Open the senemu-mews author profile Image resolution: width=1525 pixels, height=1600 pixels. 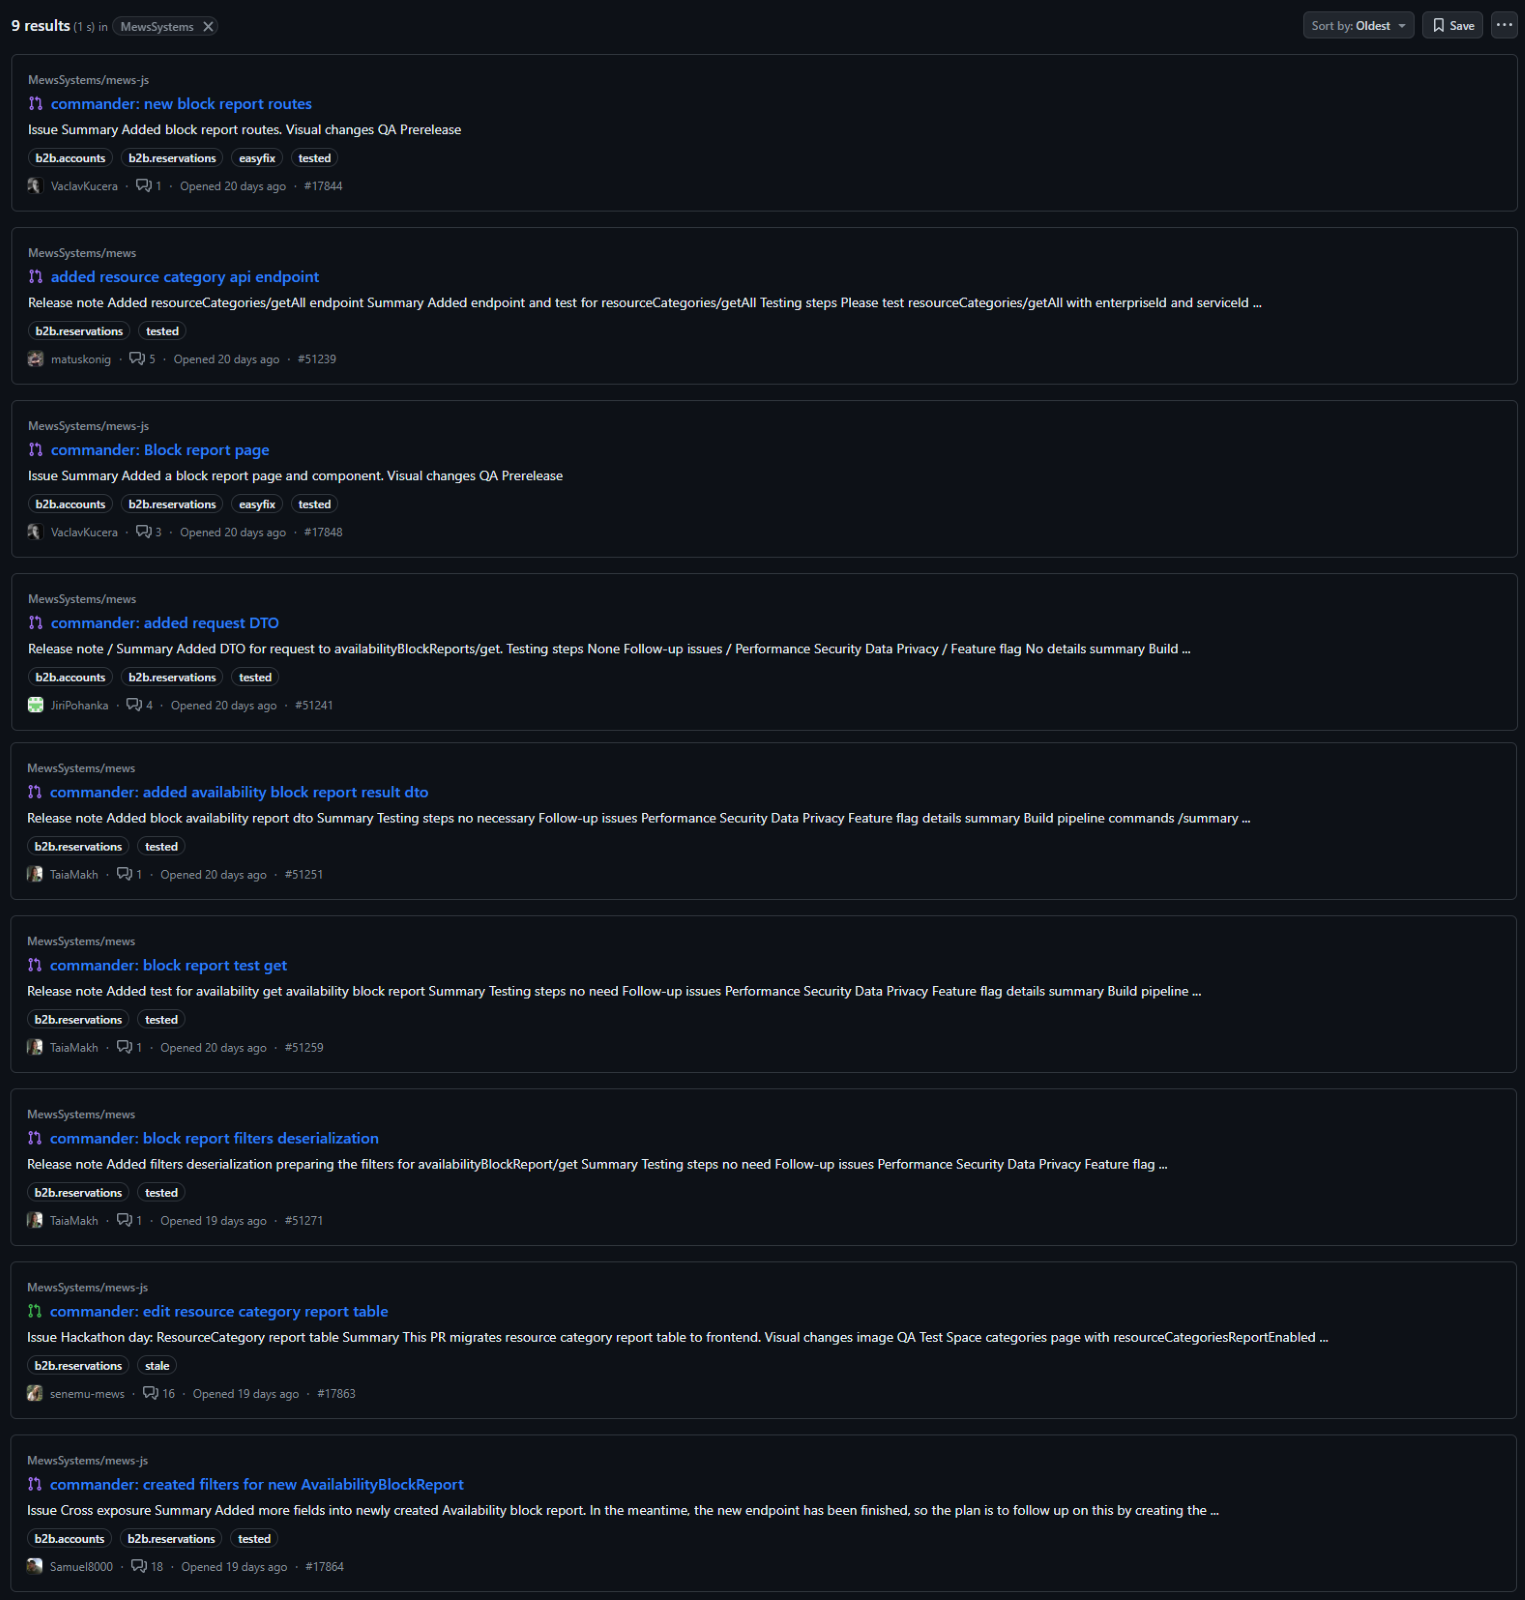(x=87, y=1394)
